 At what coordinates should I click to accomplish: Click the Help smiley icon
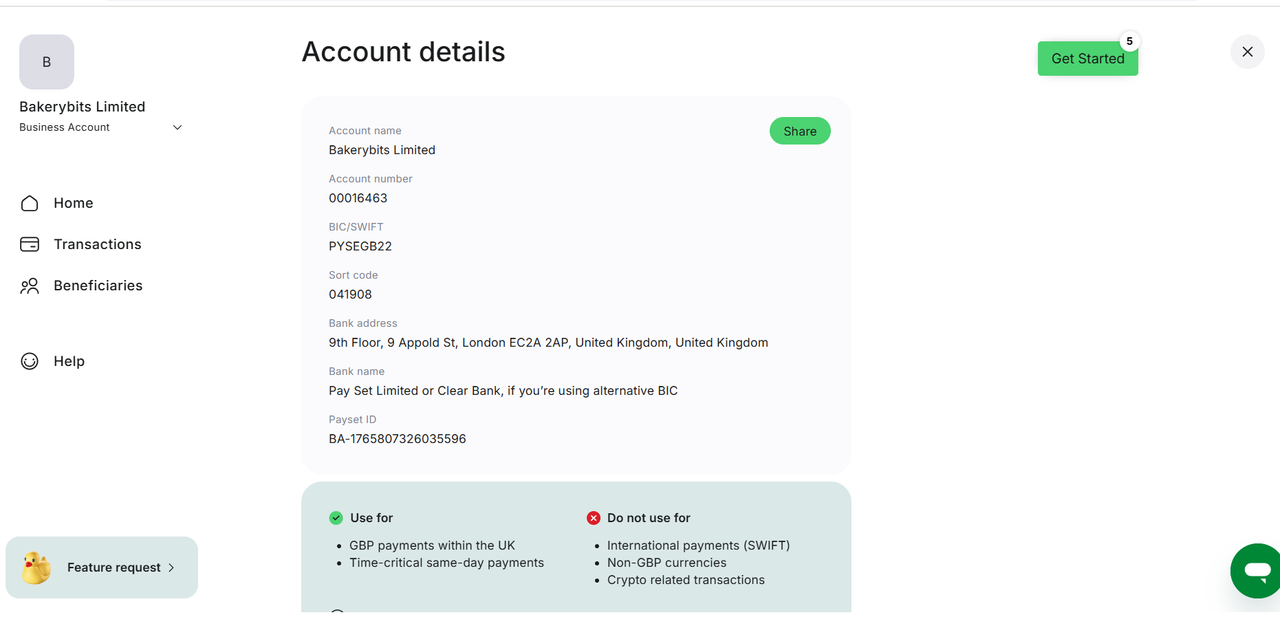pyautogui.click(x=30, y=361)
